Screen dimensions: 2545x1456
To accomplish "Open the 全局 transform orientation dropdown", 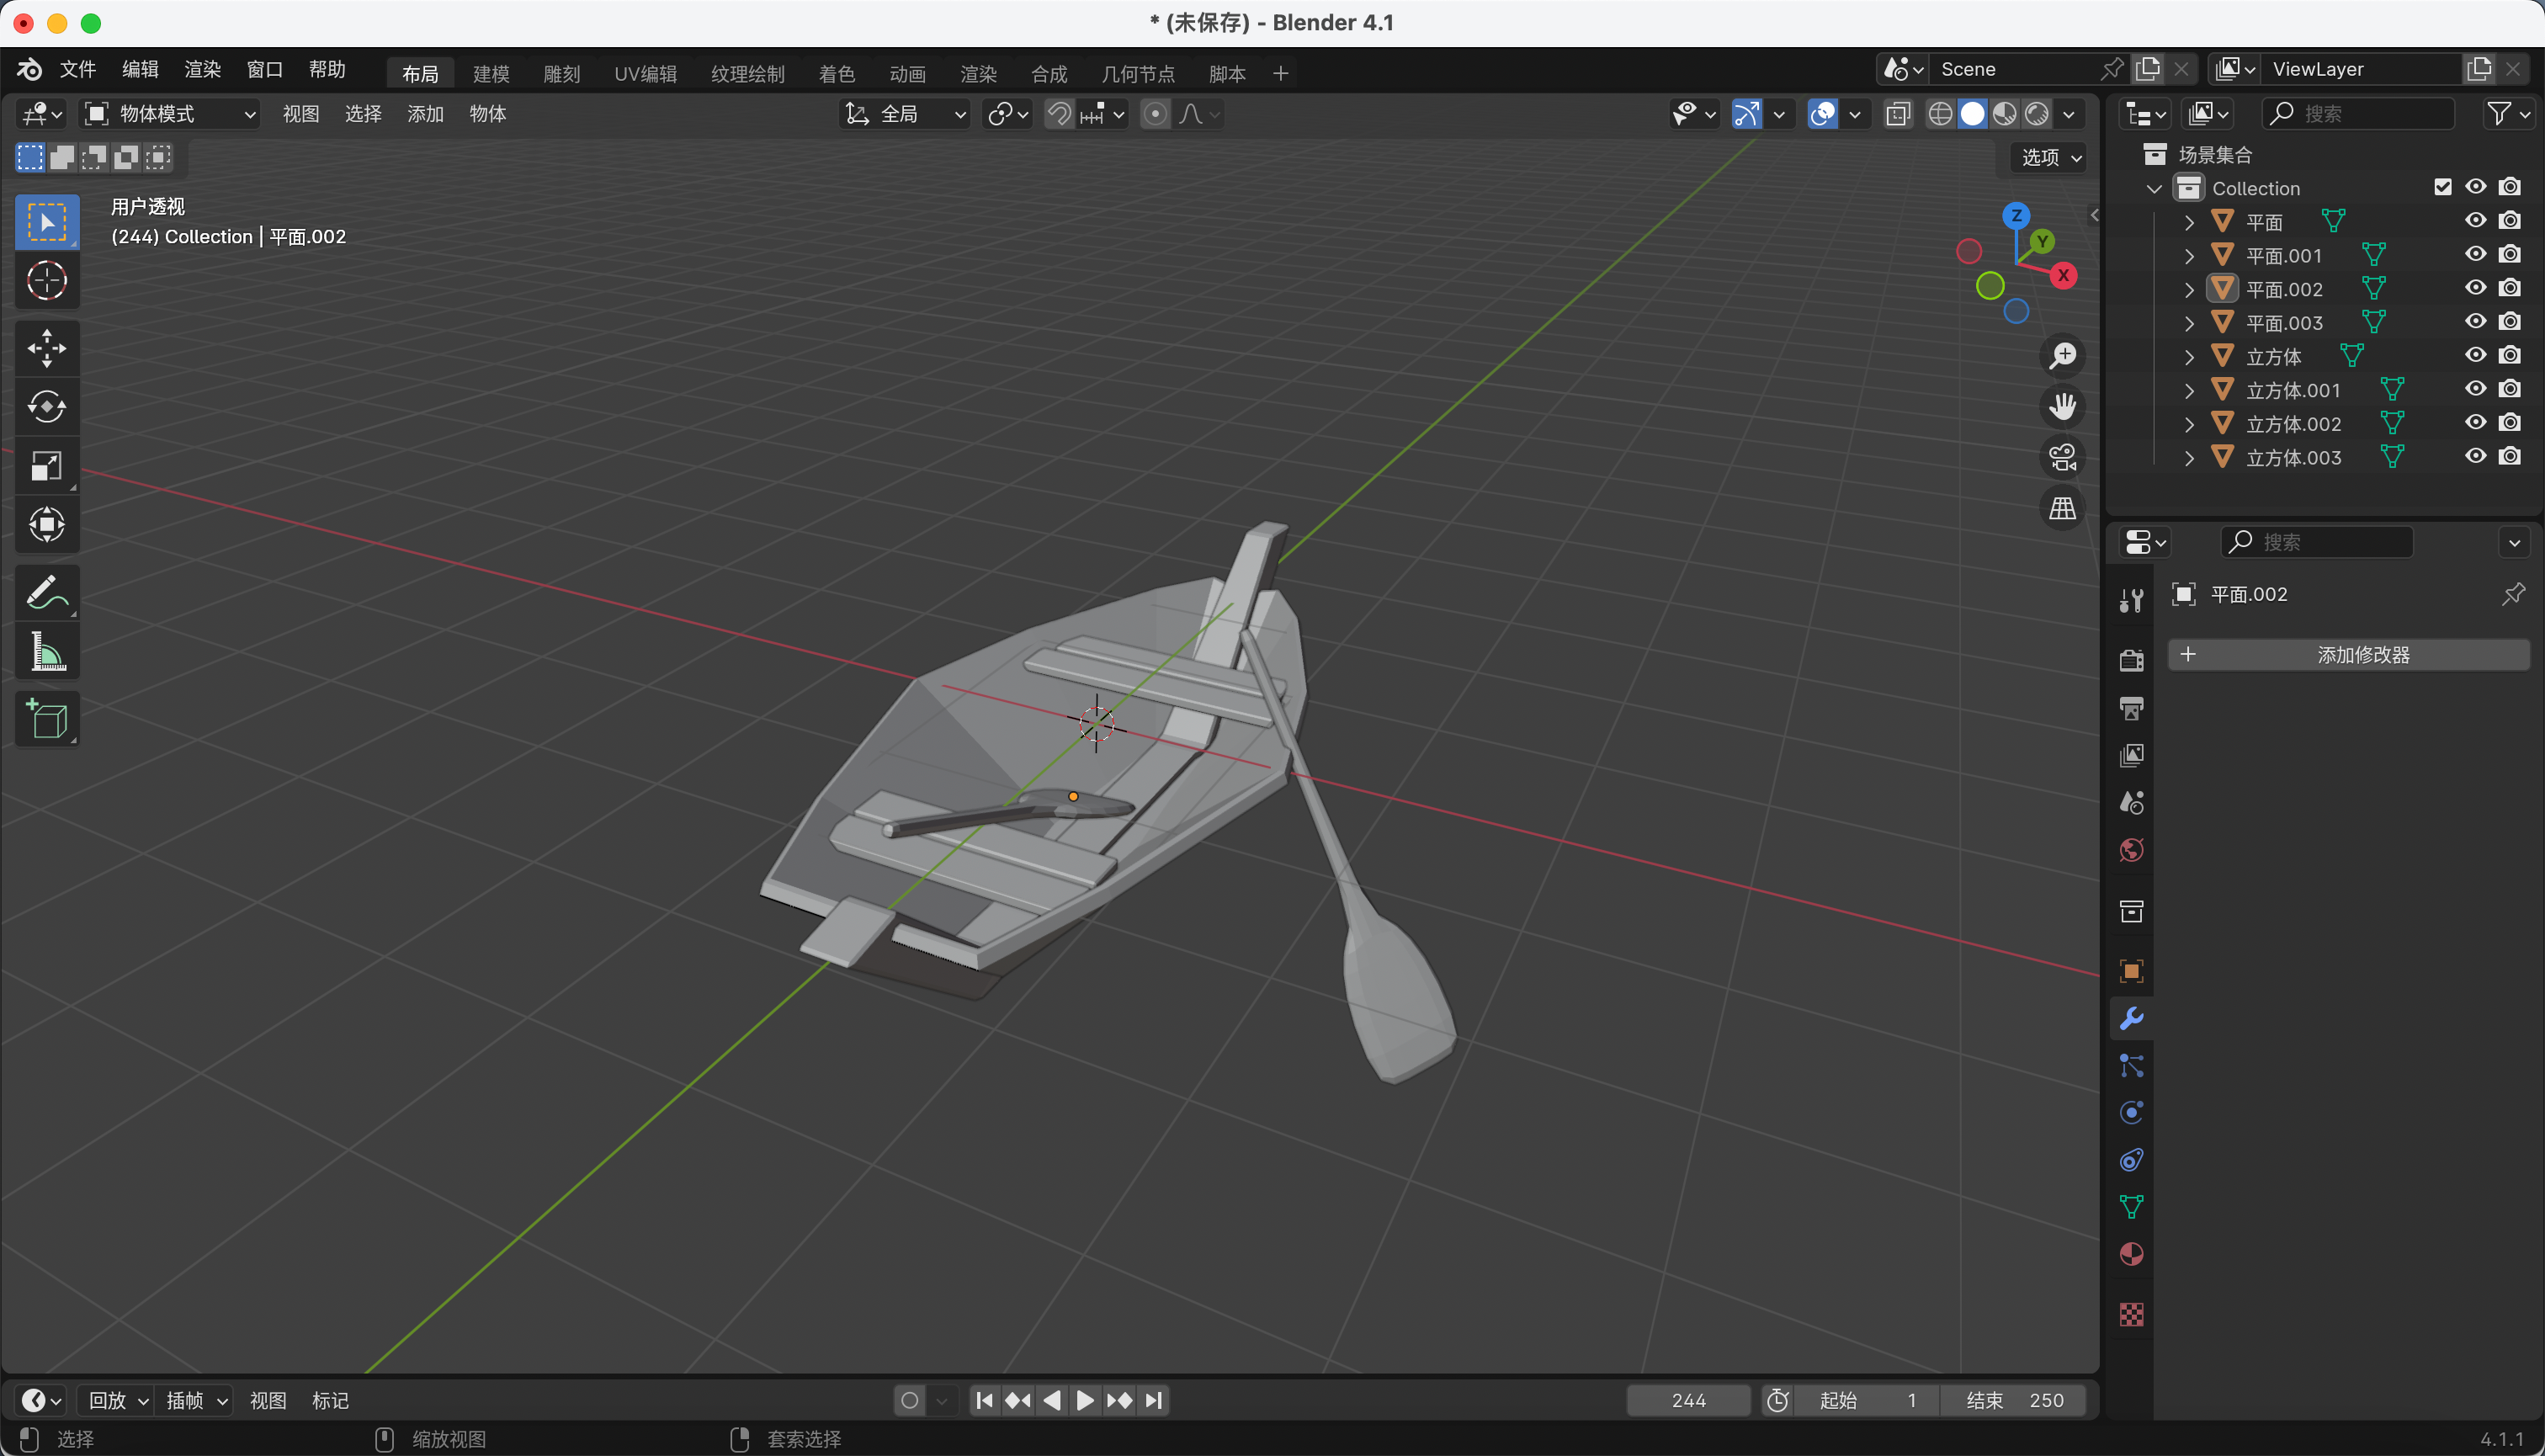I will click(905, 114).
